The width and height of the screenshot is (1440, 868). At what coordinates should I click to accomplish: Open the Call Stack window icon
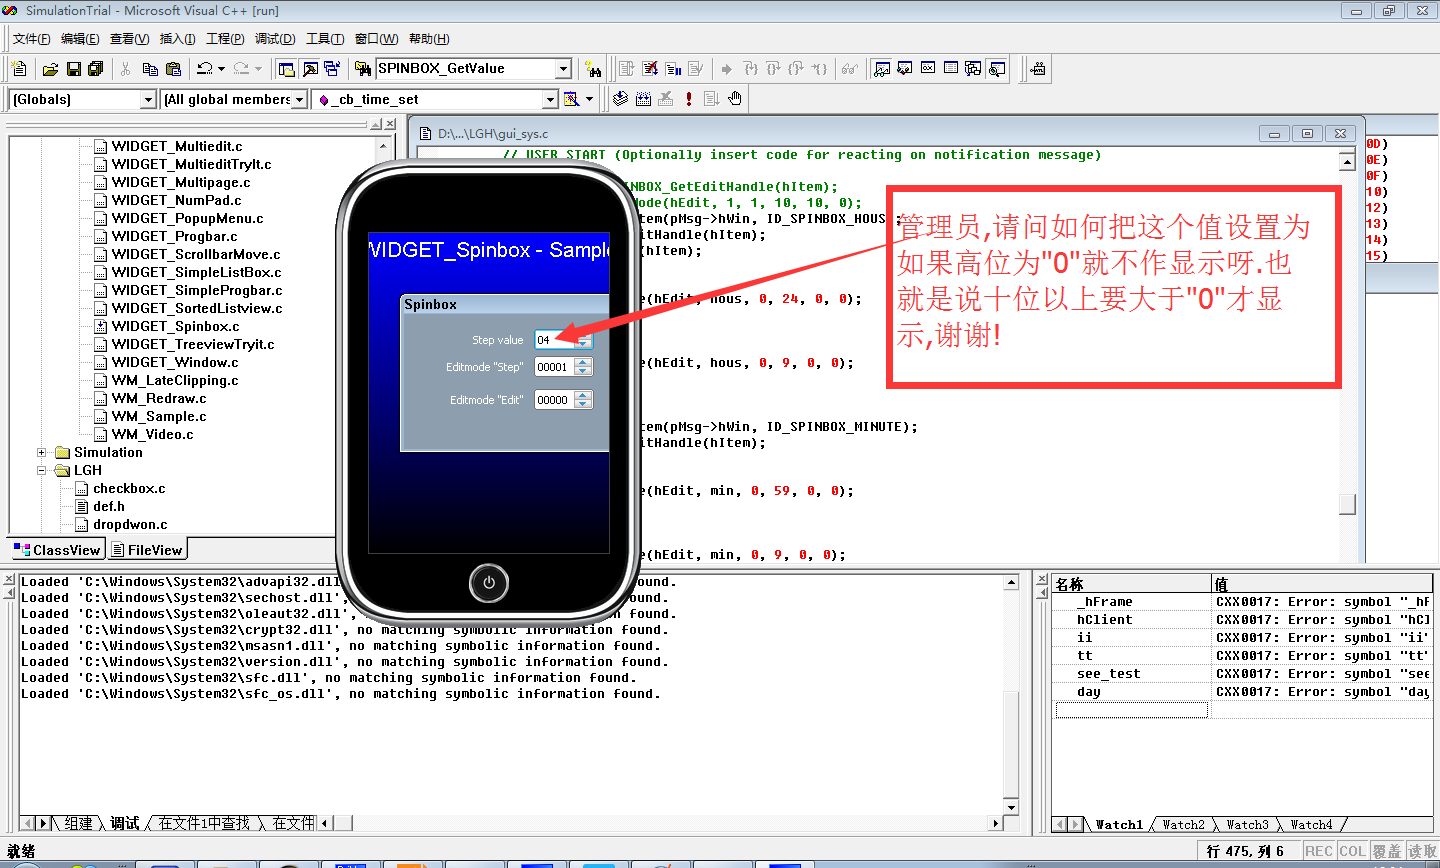(x=973, y=68)
